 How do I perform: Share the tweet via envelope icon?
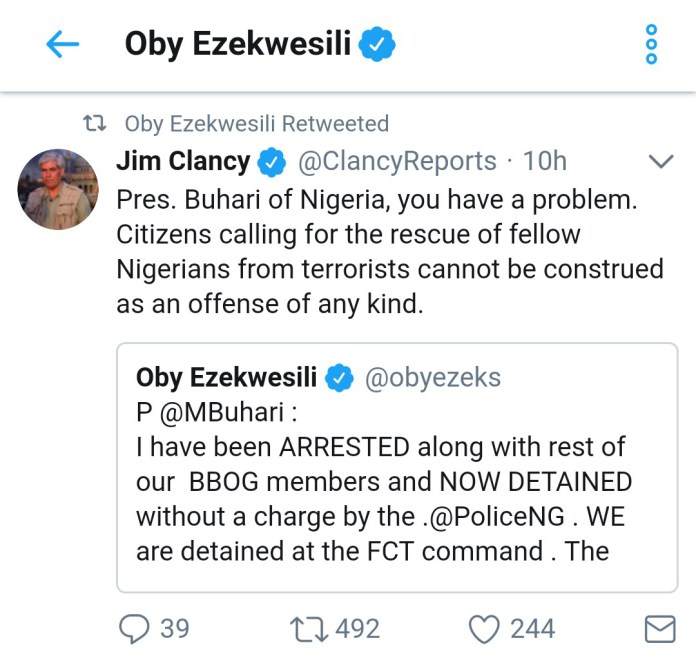click(x=658, y=628)
